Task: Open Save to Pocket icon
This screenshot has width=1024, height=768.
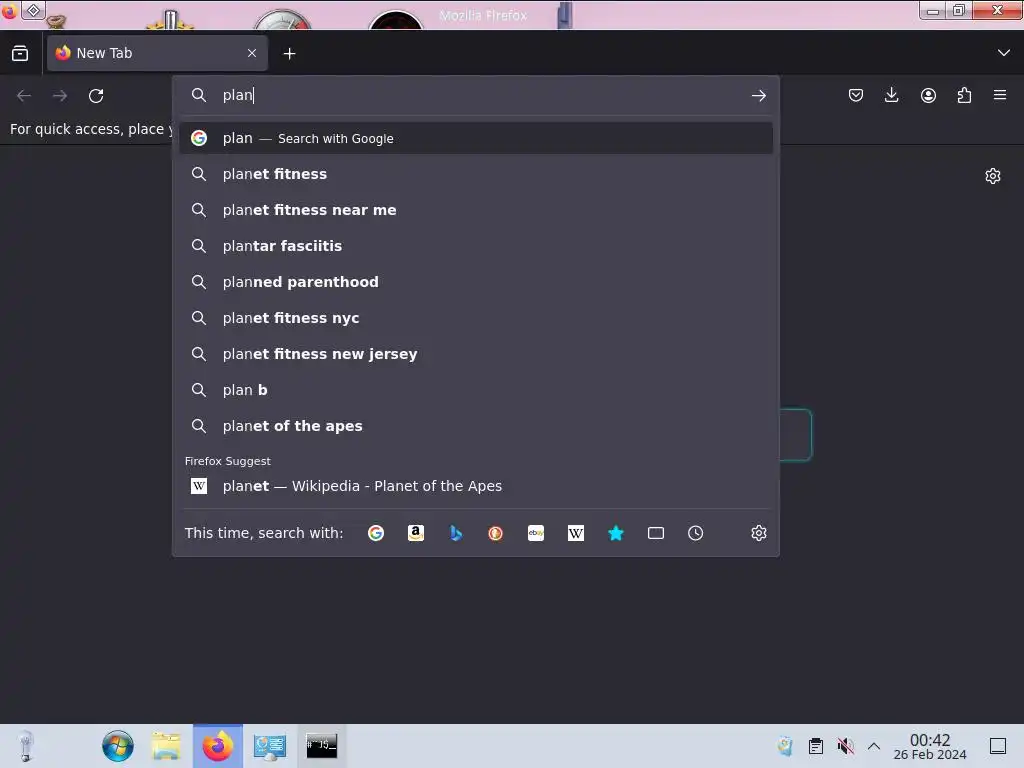Action: pyautogui.click(x=856, y=95)
